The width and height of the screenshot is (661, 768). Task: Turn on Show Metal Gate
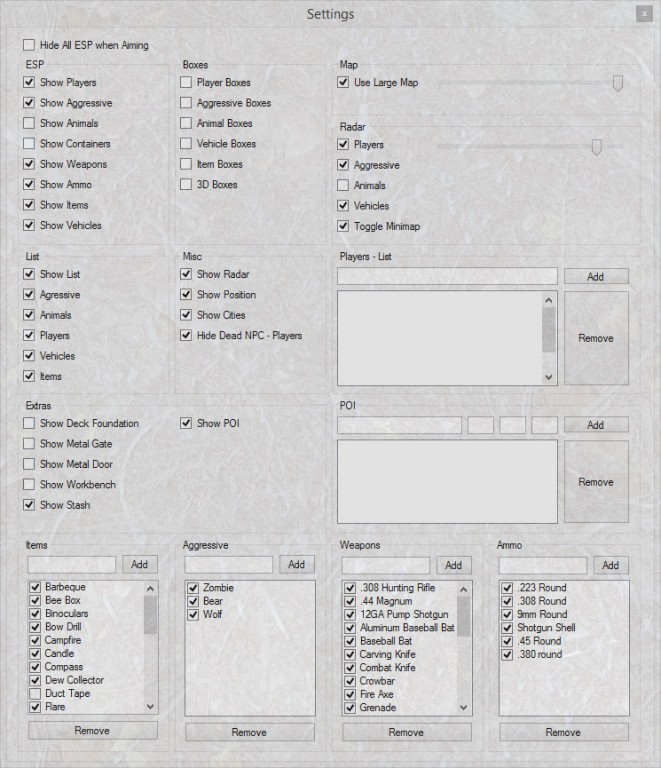(x=29, y=444)
